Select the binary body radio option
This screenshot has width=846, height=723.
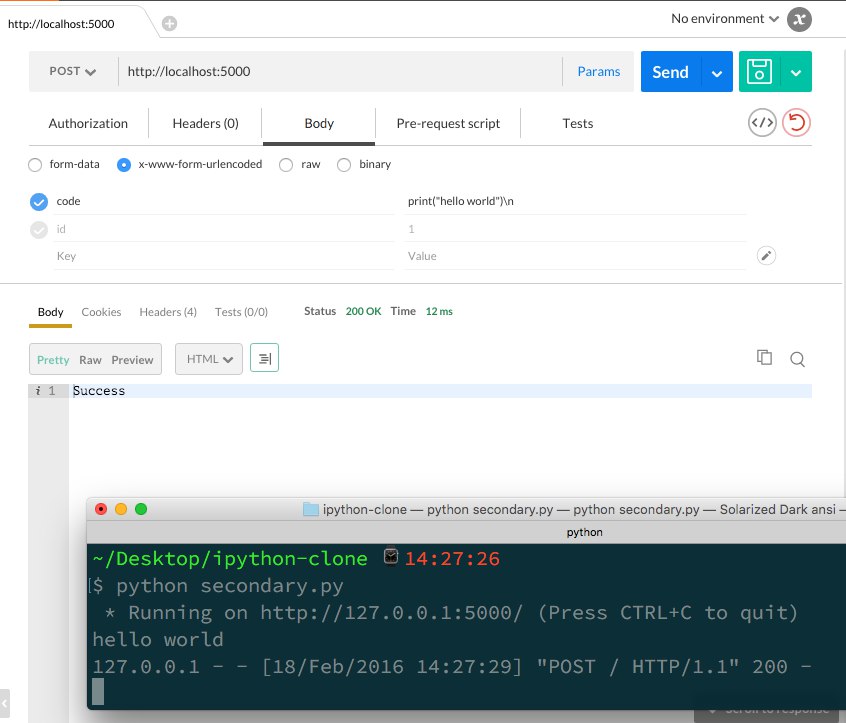[x=344, y=165]
